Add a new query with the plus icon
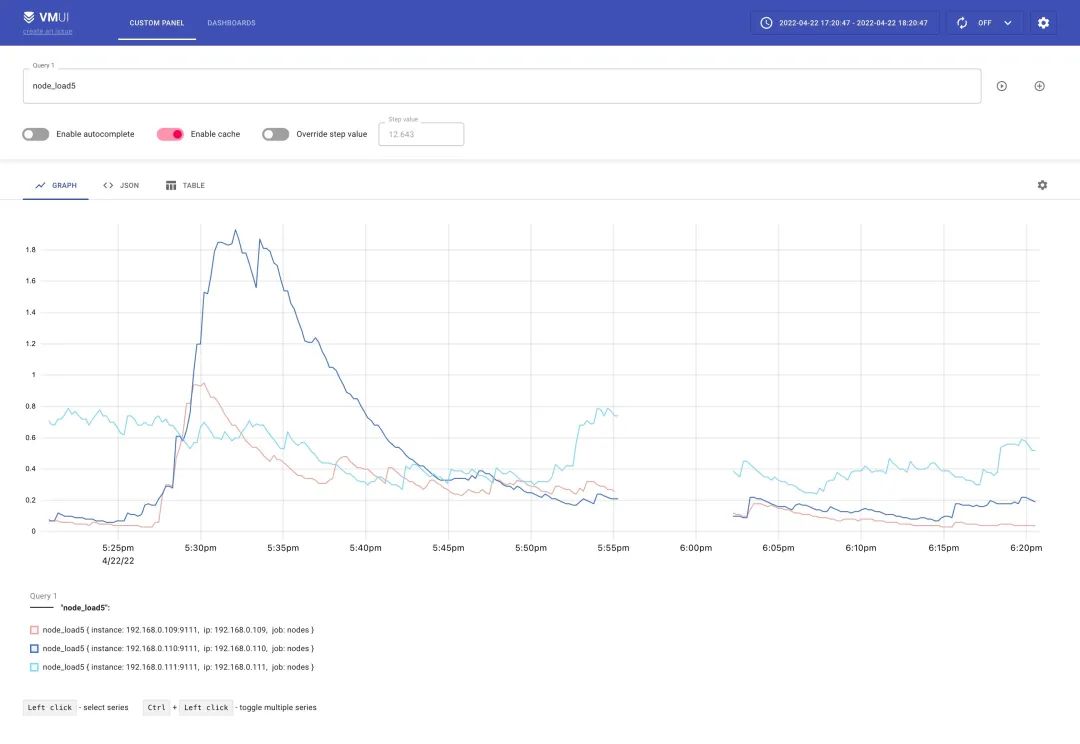 point(1039,86)
